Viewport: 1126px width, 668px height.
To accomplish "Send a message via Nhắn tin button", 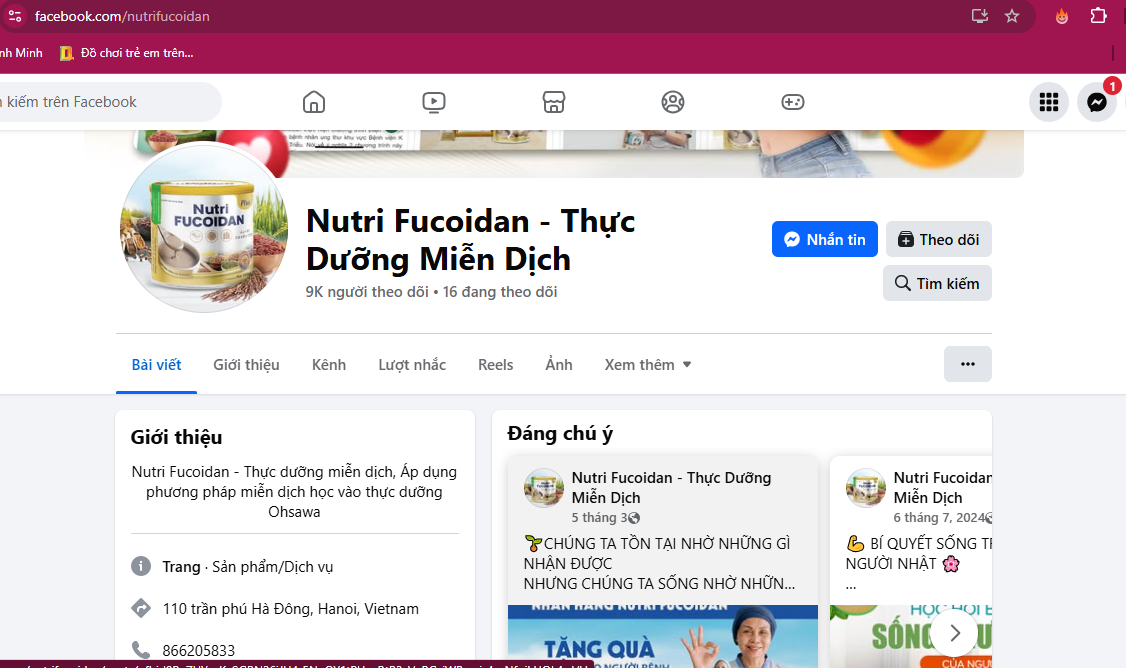I will pyautogui.click(x=824, y=239).
